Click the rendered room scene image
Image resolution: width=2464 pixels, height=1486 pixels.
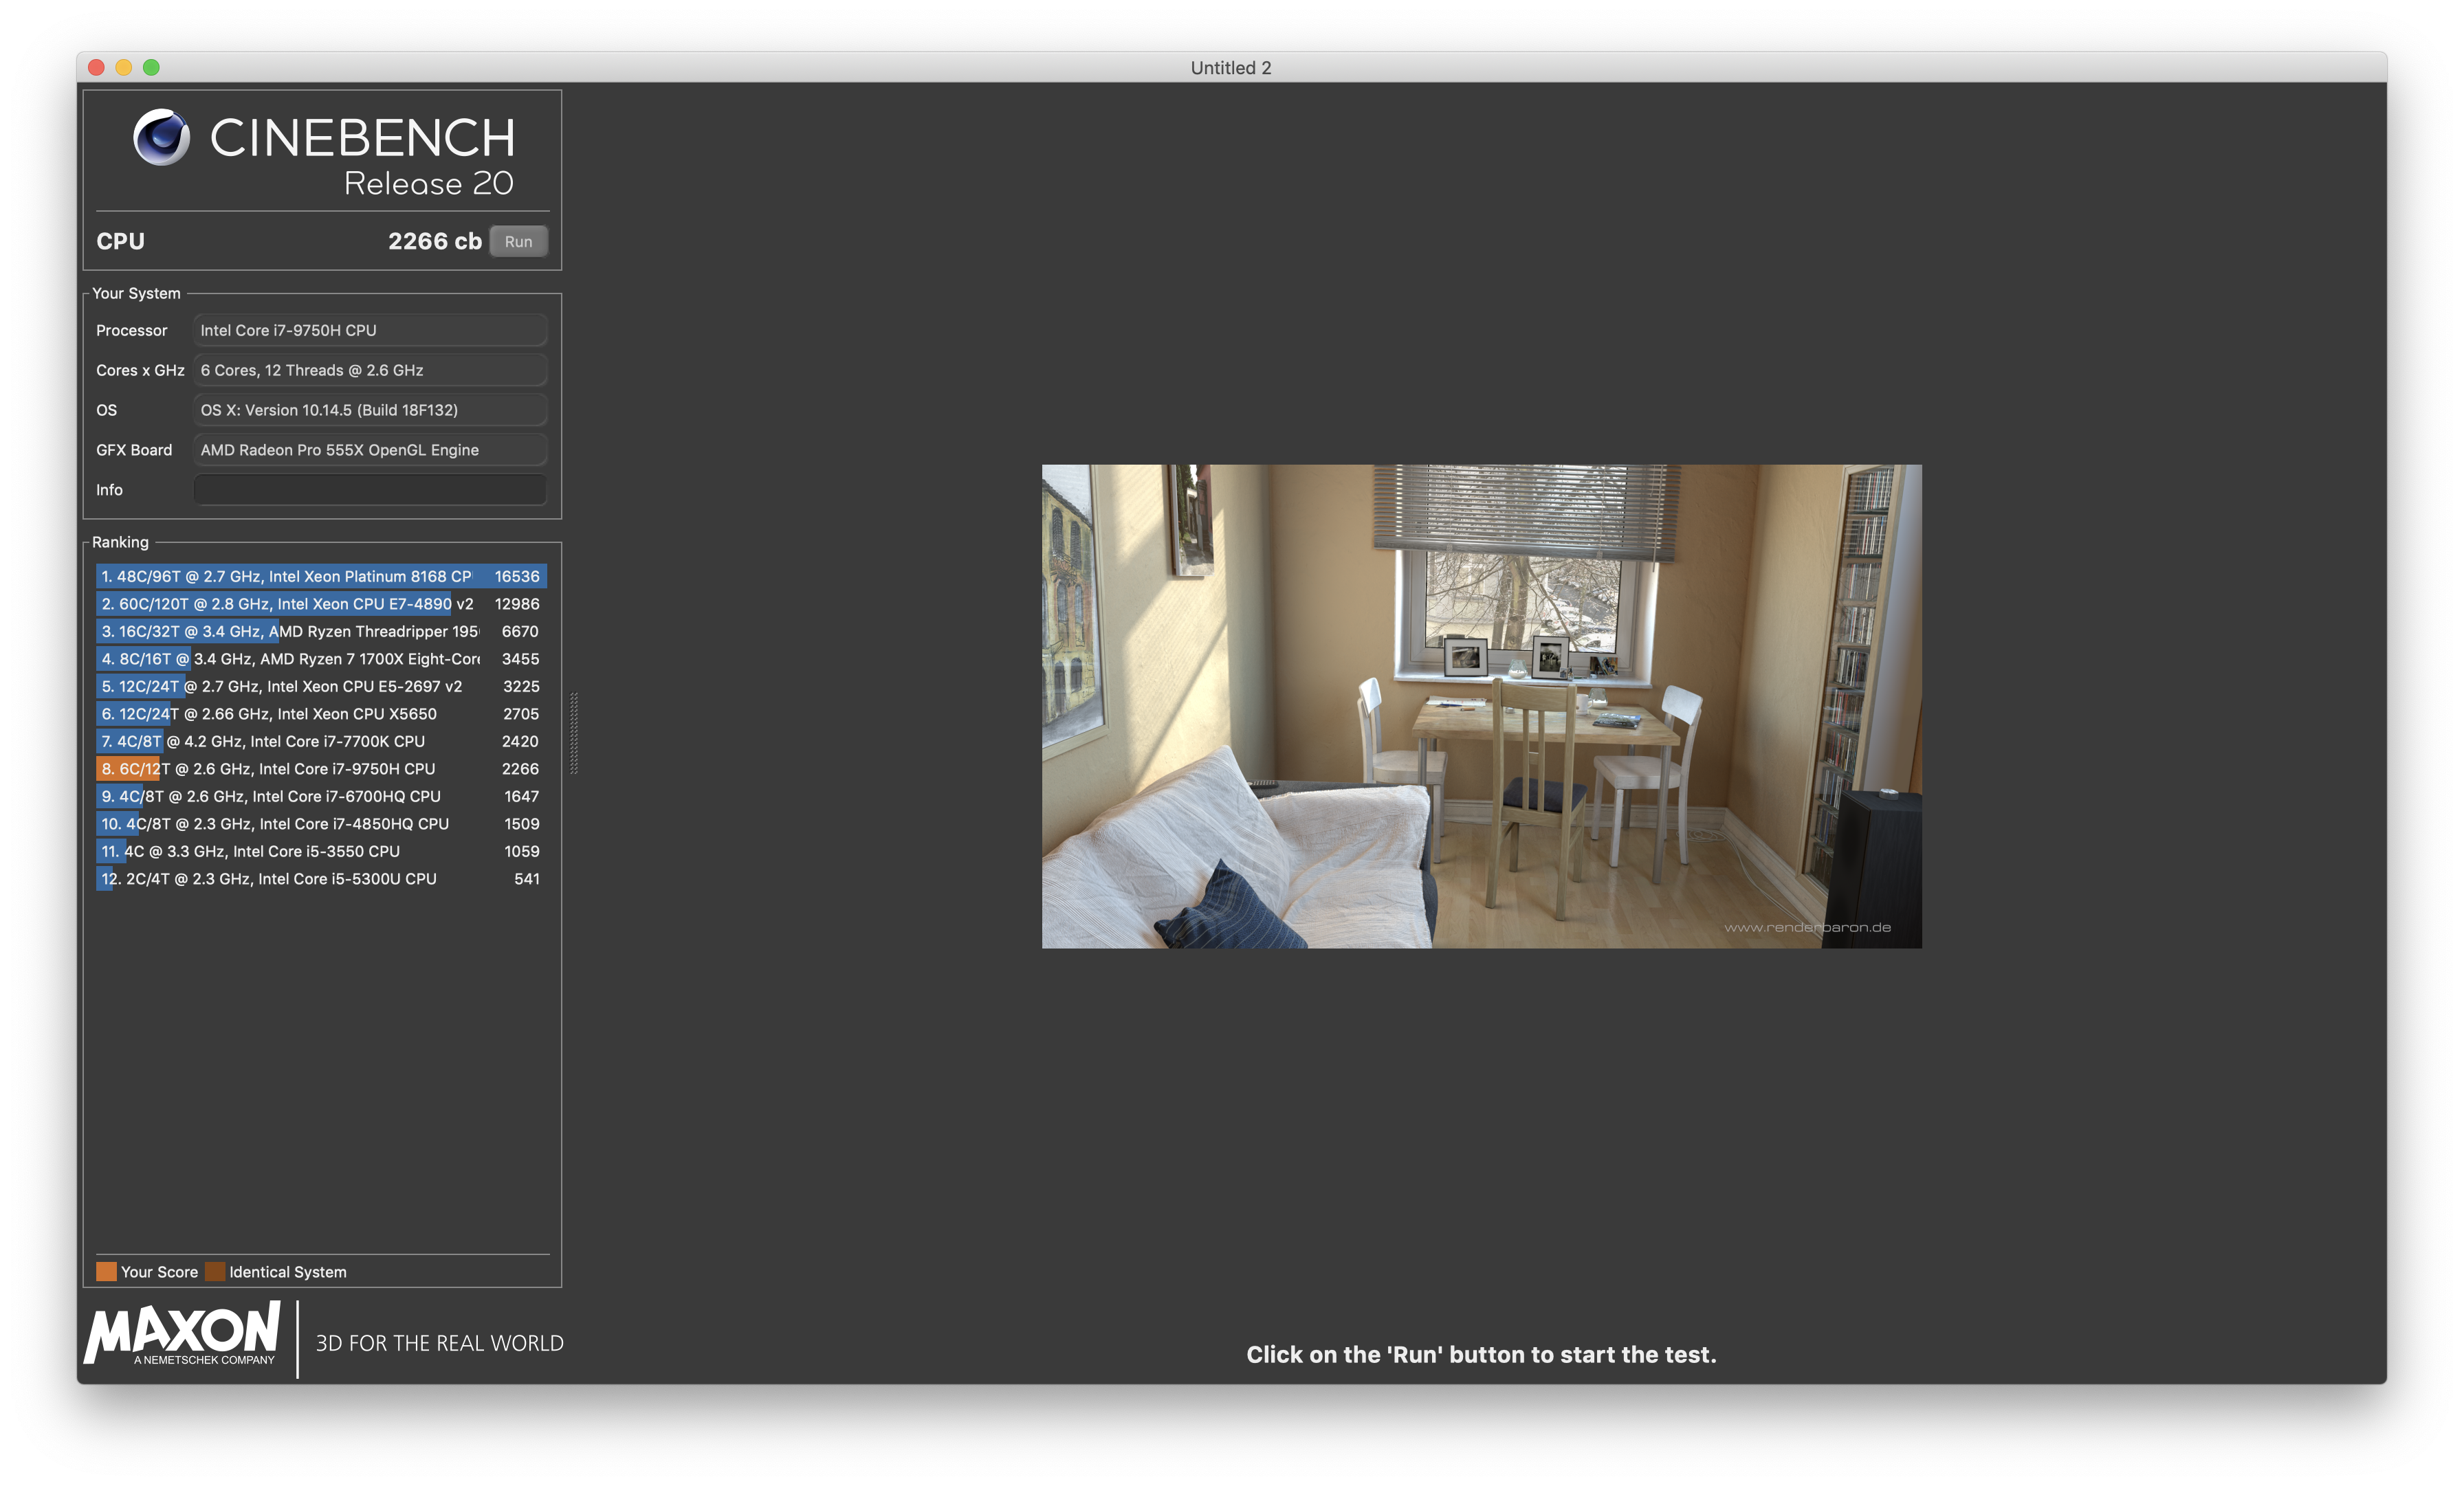pyautogui.click(x=1481, y=706)
